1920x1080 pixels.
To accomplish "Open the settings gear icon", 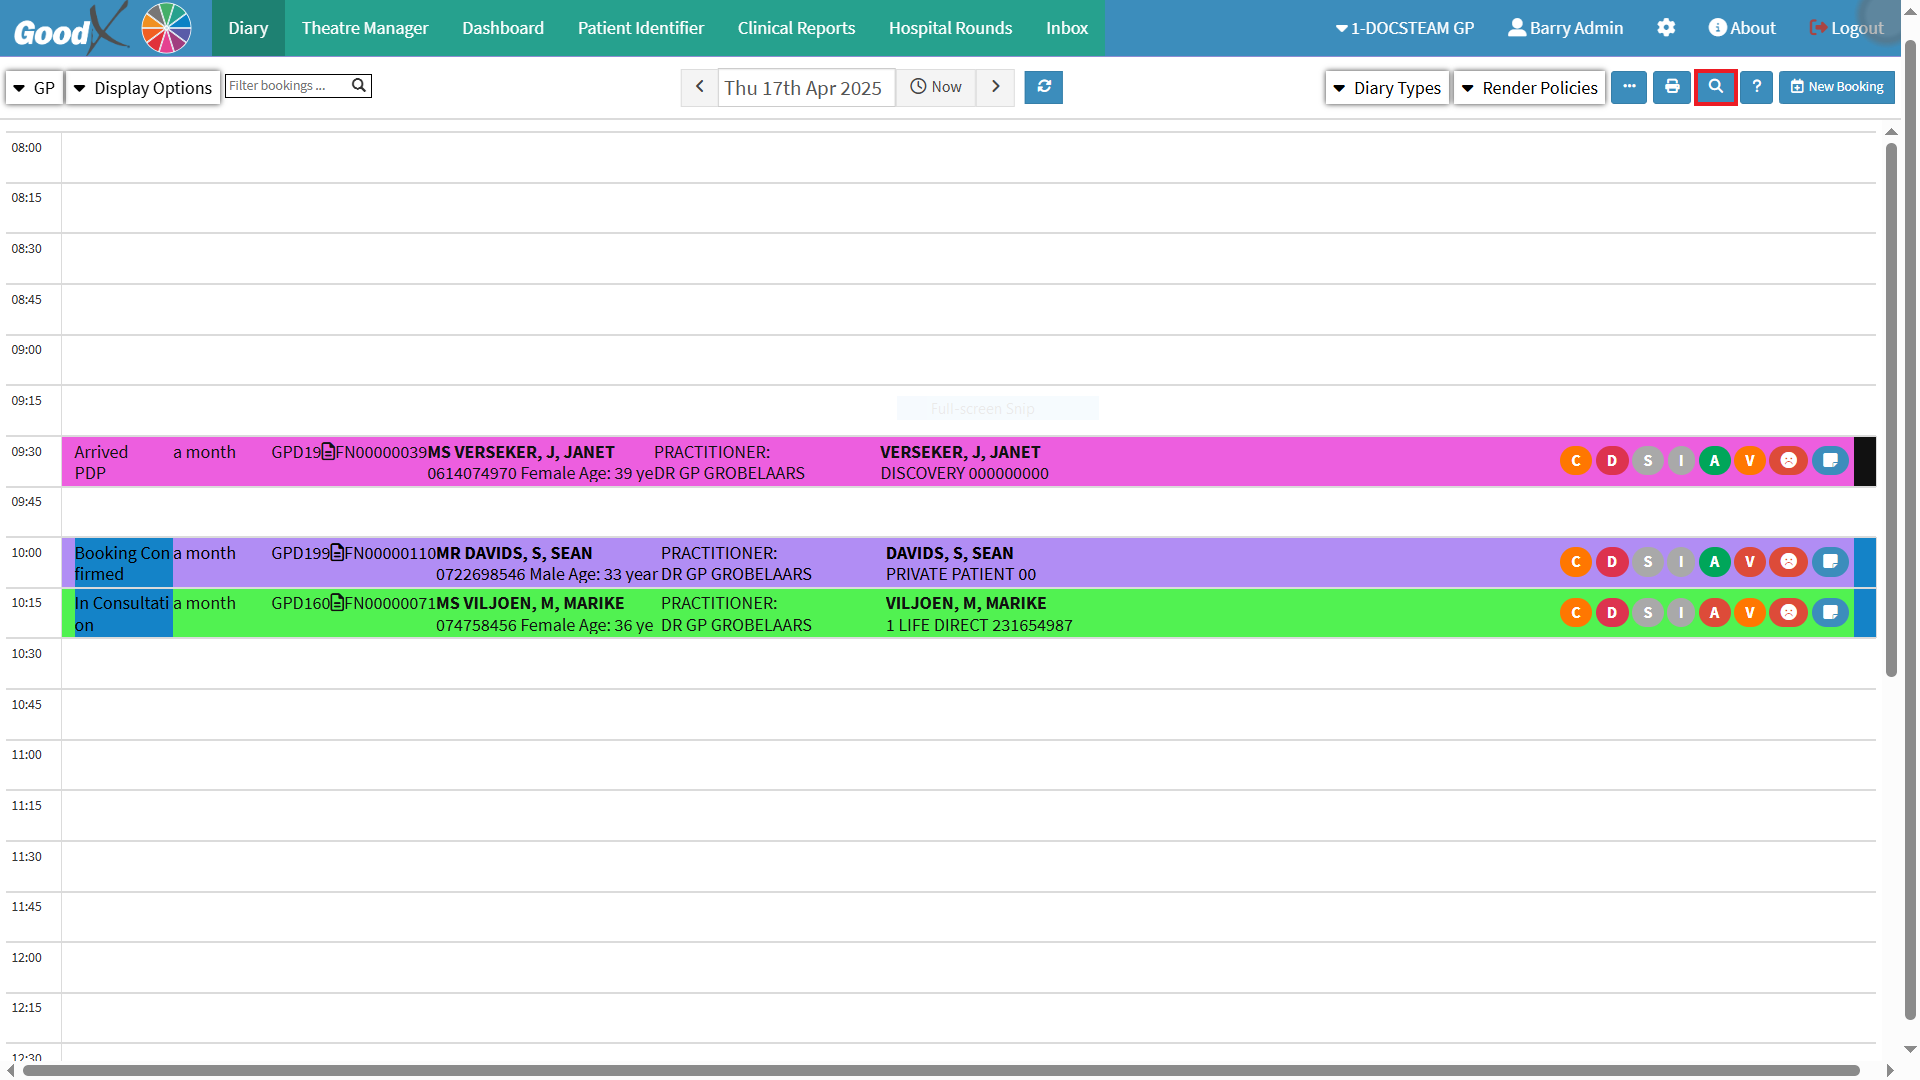I will click(x=1666, y=28).
